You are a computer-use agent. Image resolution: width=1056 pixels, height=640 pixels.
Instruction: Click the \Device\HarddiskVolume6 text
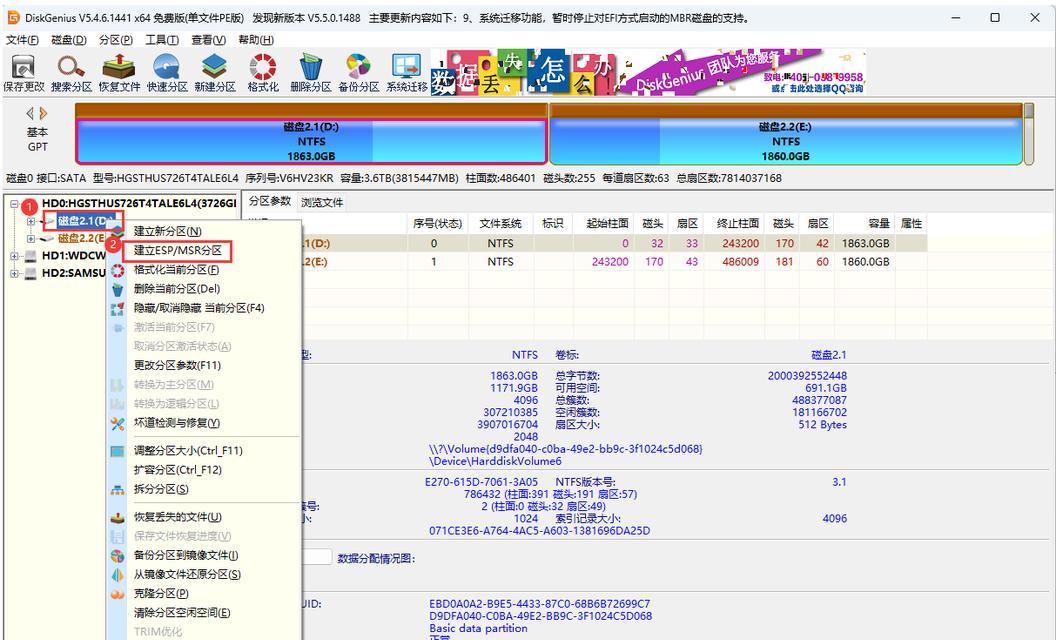point(495,461)
